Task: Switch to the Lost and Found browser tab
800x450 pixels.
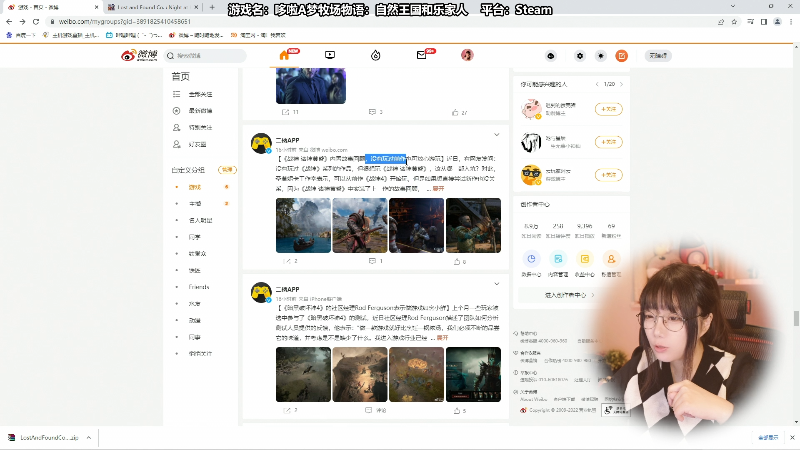Action: point(152,7)
